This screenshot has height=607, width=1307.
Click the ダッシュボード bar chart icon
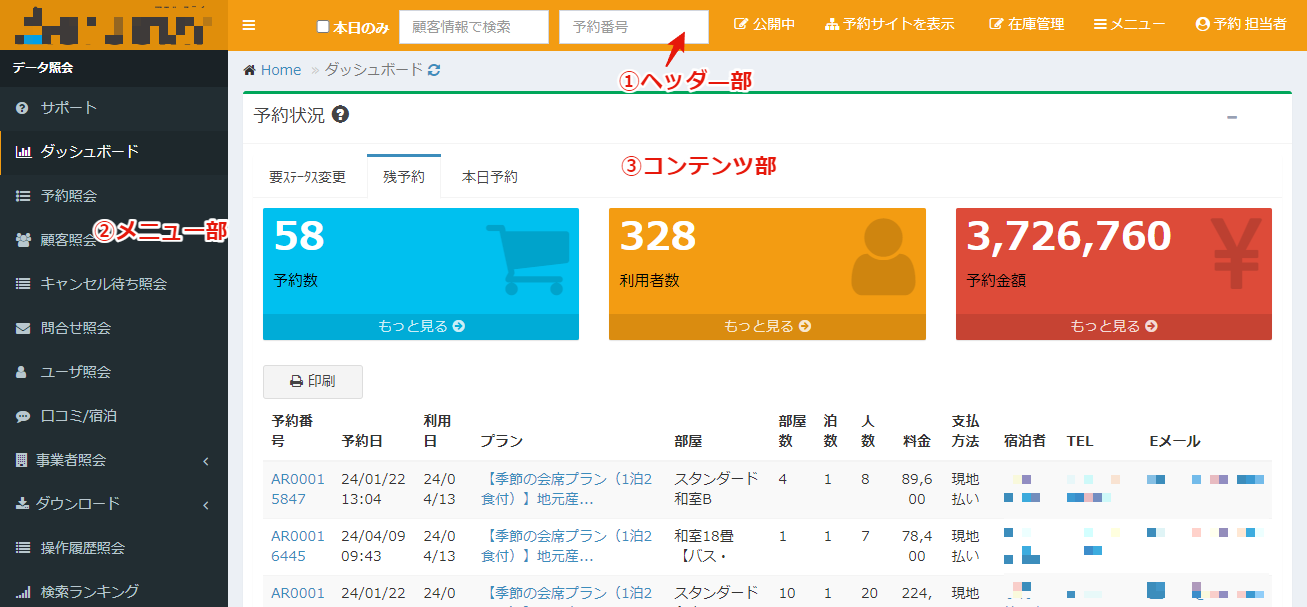22,152
